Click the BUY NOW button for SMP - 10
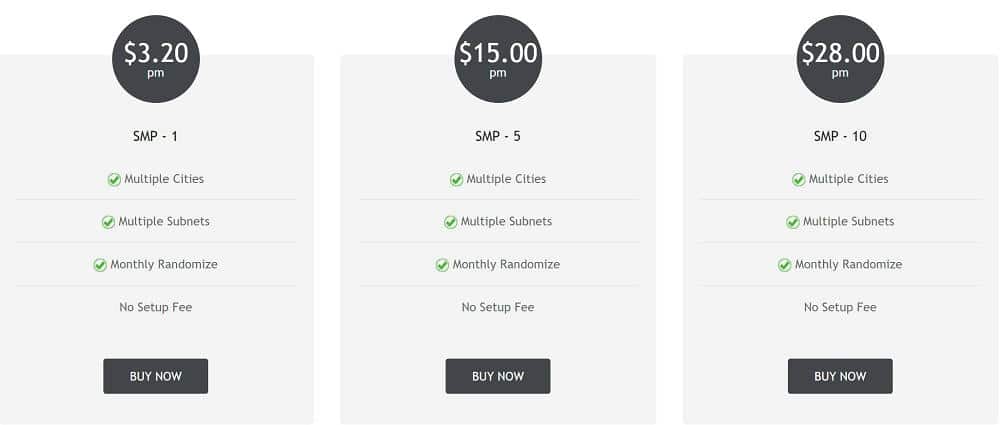 (840, 376)
